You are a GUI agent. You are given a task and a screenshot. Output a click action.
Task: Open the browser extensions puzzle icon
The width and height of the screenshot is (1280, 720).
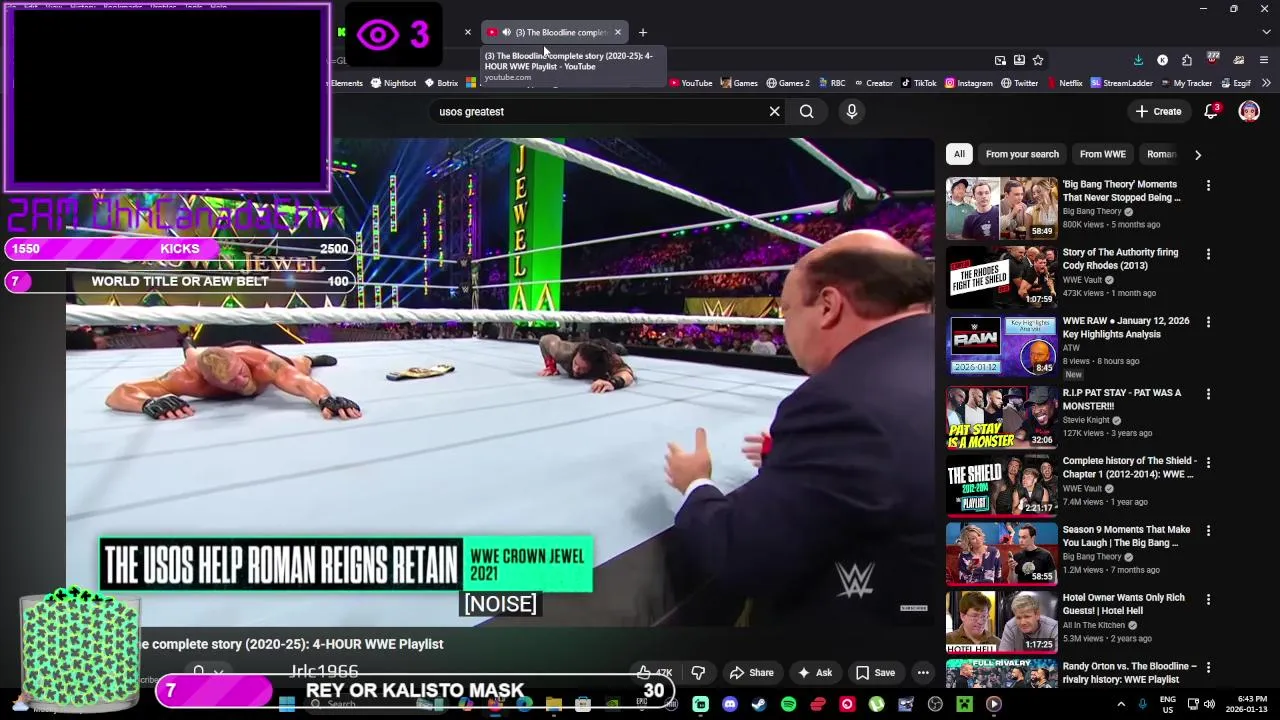(1186, 60)
